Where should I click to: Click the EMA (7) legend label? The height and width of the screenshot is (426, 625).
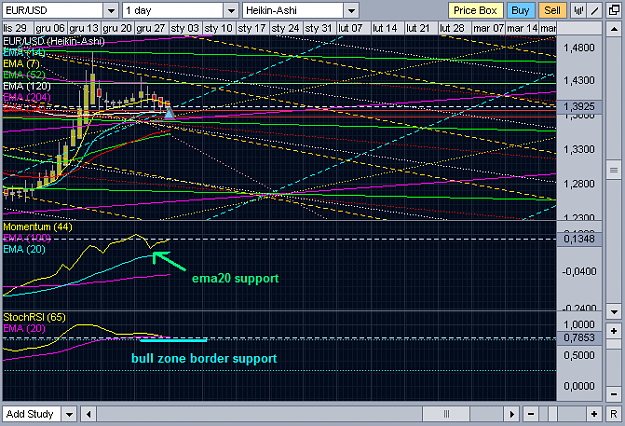(x=21, y=64)
